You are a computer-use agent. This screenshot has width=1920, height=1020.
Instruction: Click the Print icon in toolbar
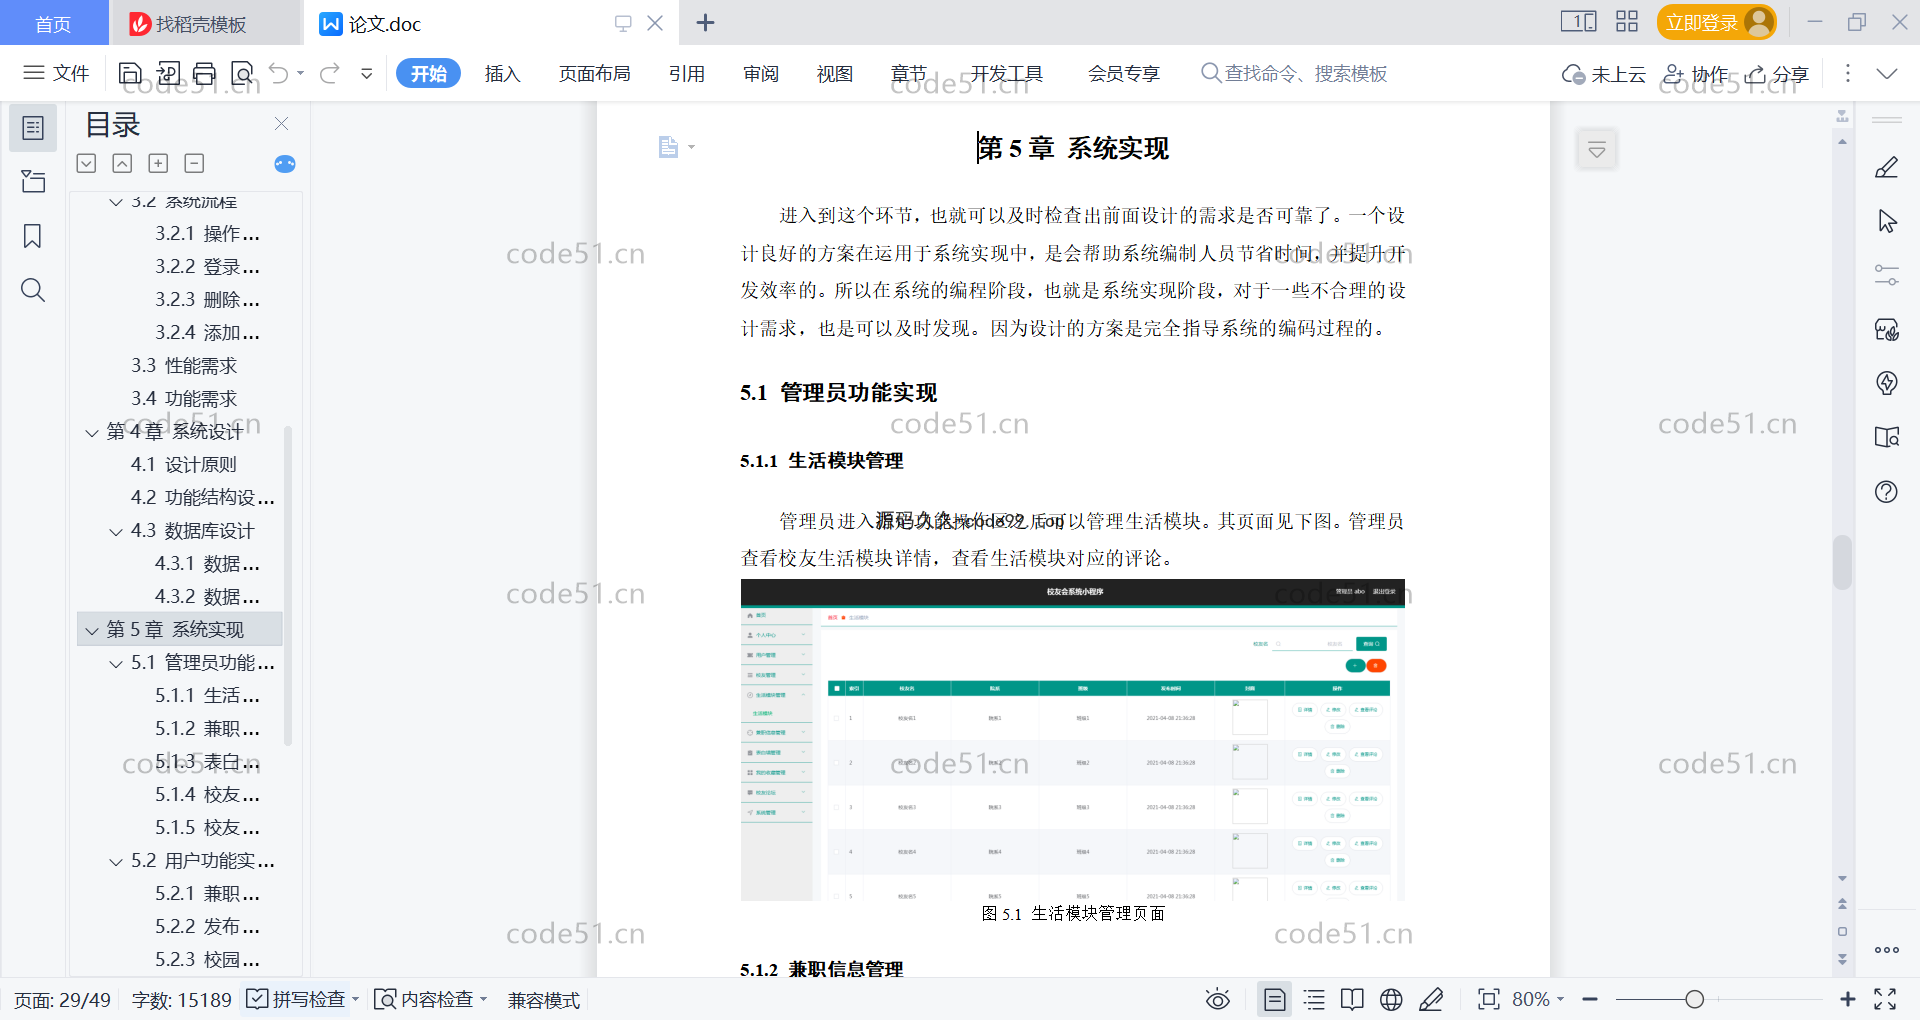pyautogui.click(x=204, y=73)
